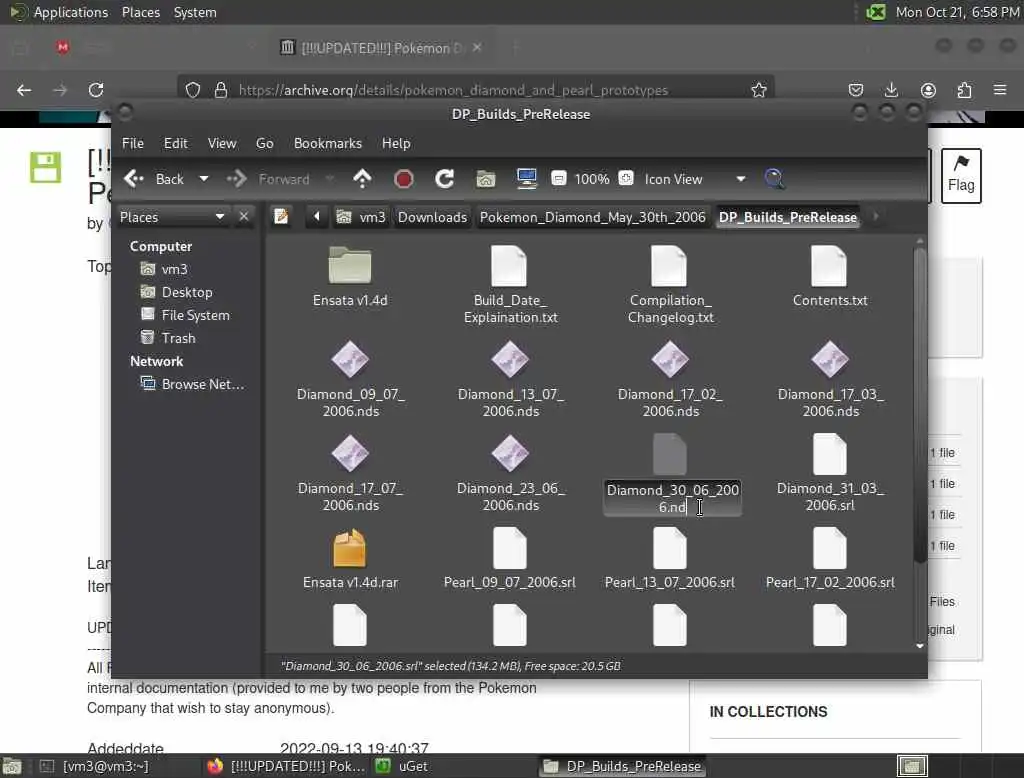Viewport: 1024px width, 778px height.
Task: Reset zoom via the 100% label
Action: pos(592,179)
